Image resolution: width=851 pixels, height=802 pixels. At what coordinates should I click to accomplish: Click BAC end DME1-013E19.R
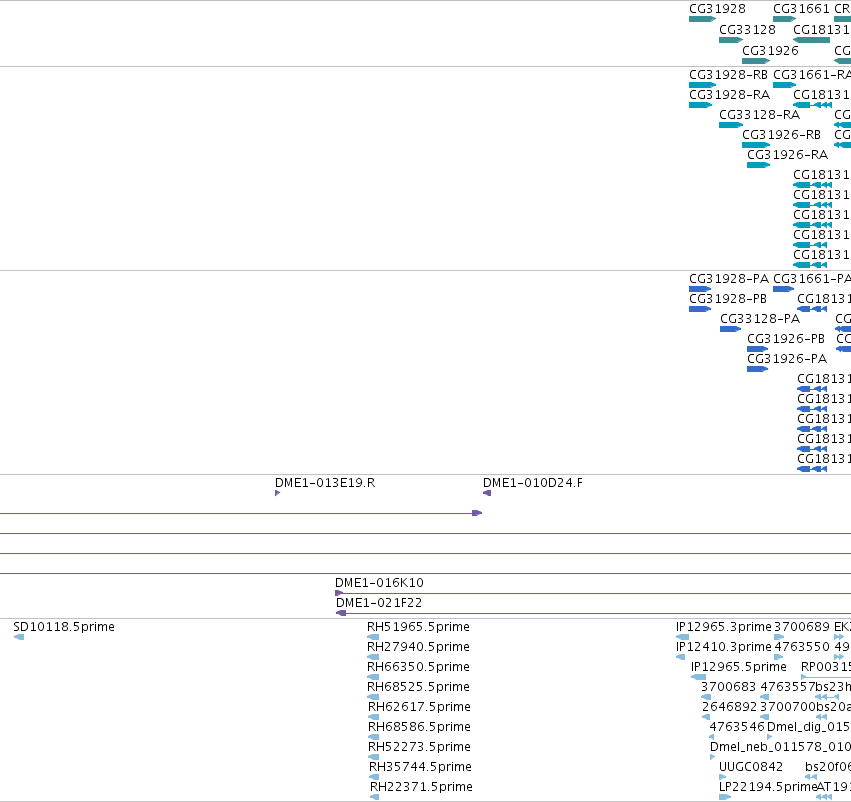[277, 493]
